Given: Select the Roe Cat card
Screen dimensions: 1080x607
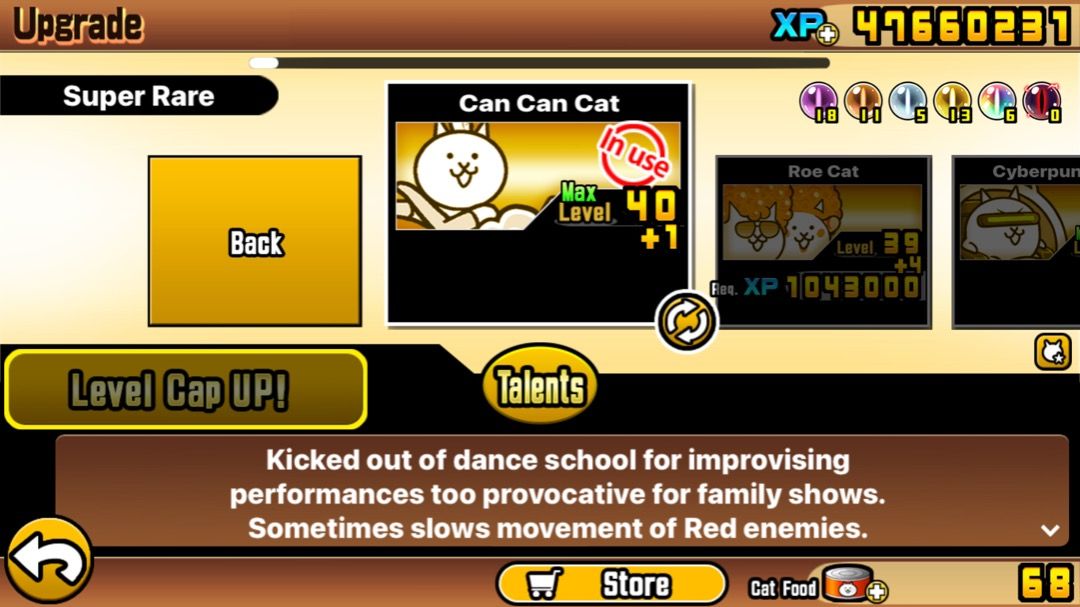Looking at the screenshot, I should click(823, 241).
